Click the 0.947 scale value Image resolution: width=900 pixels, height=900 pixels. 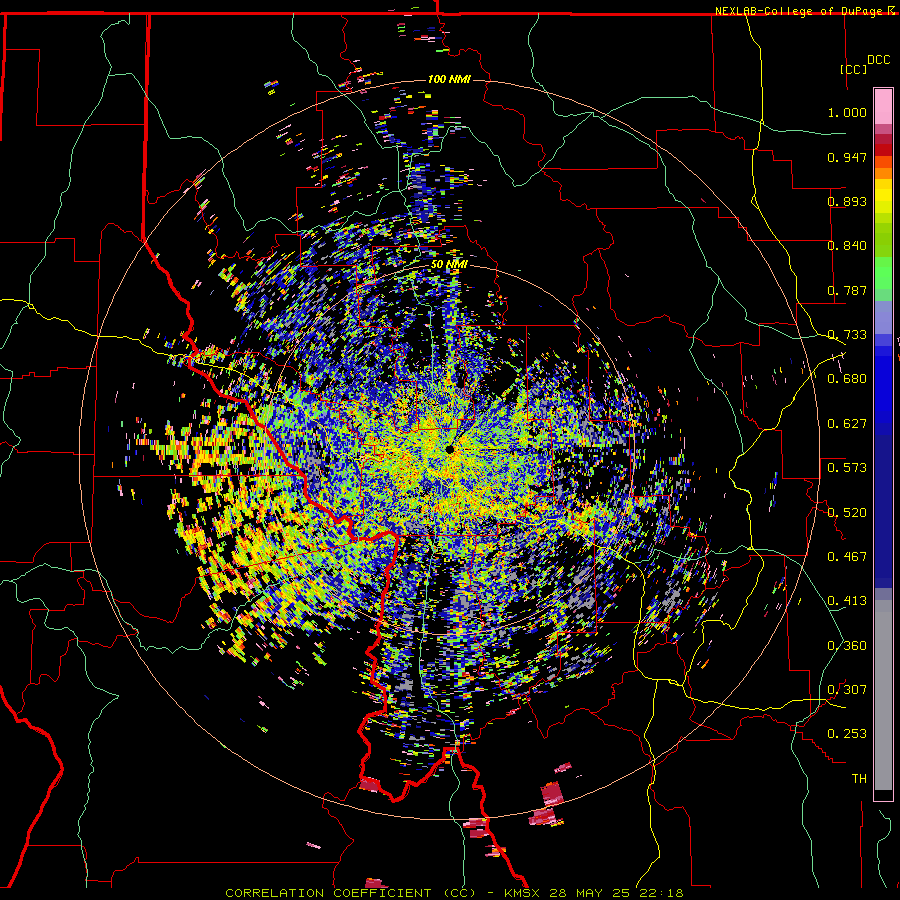[847, 157]
